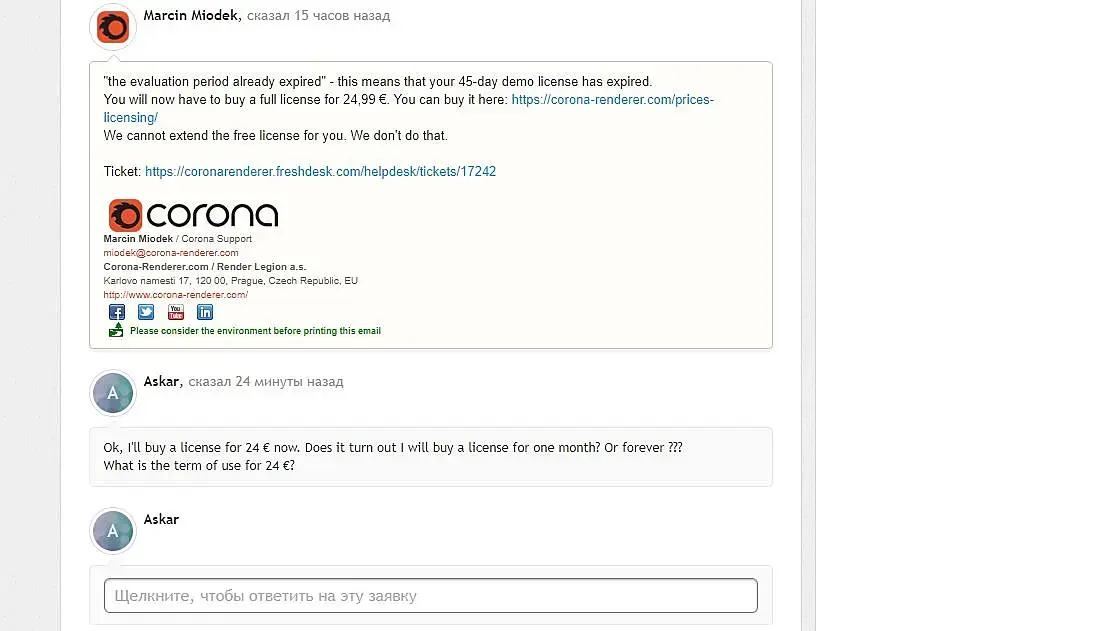Click the "15 часов назад" timestamp

click(x=342, y=15)
